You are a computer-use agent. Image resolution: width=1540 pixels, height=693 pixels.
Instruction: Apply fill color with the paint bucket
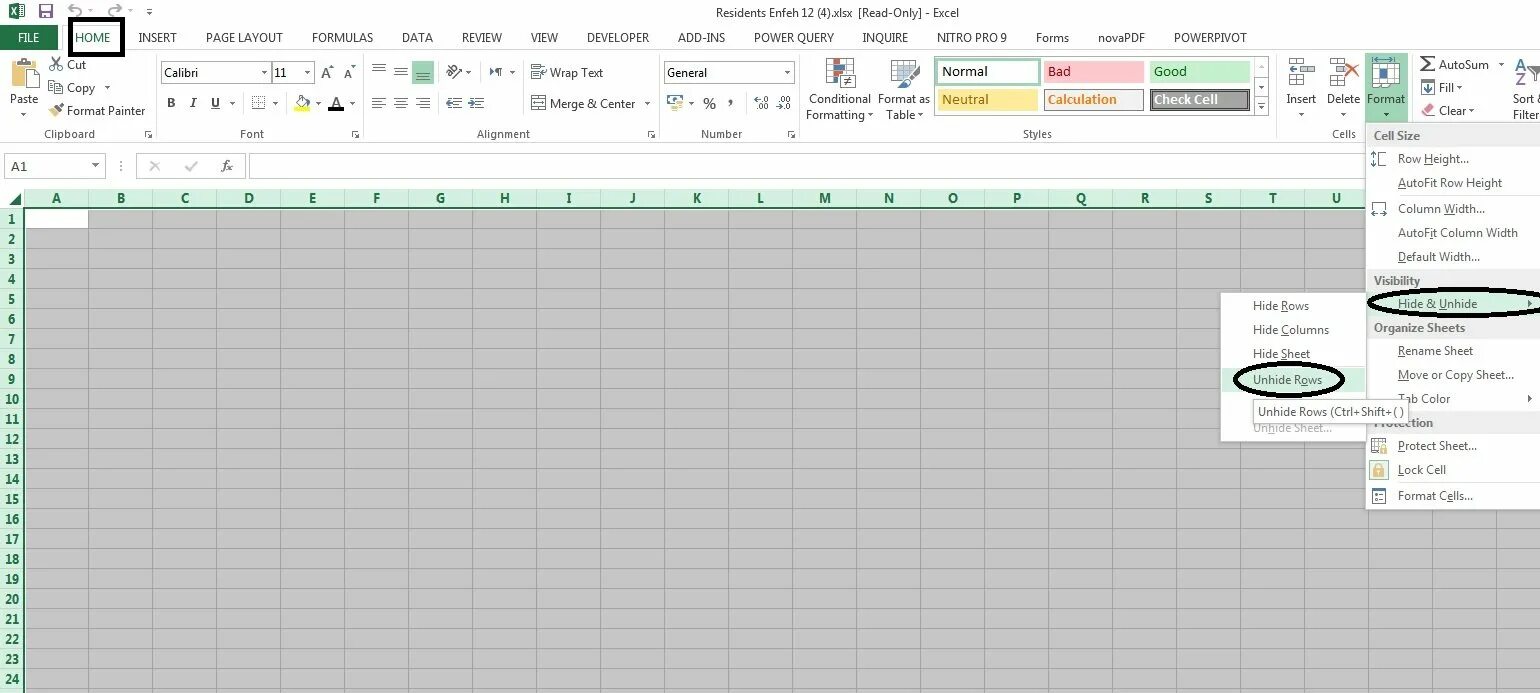(x=303, y=103)
